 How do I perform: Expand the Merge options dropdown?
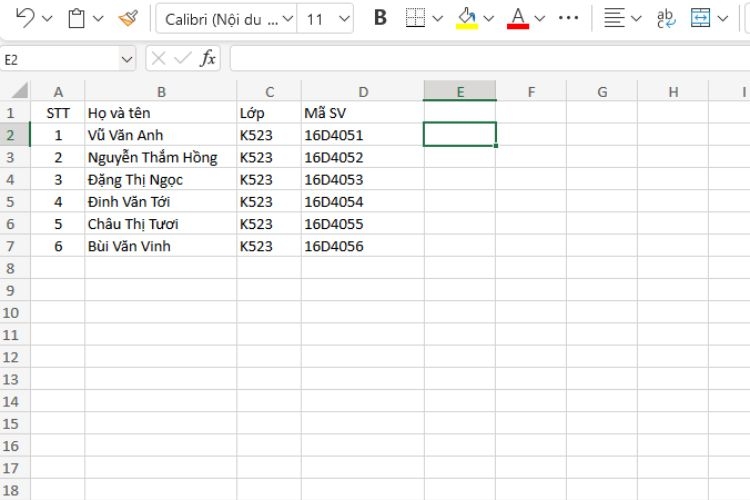click(723, 19)
